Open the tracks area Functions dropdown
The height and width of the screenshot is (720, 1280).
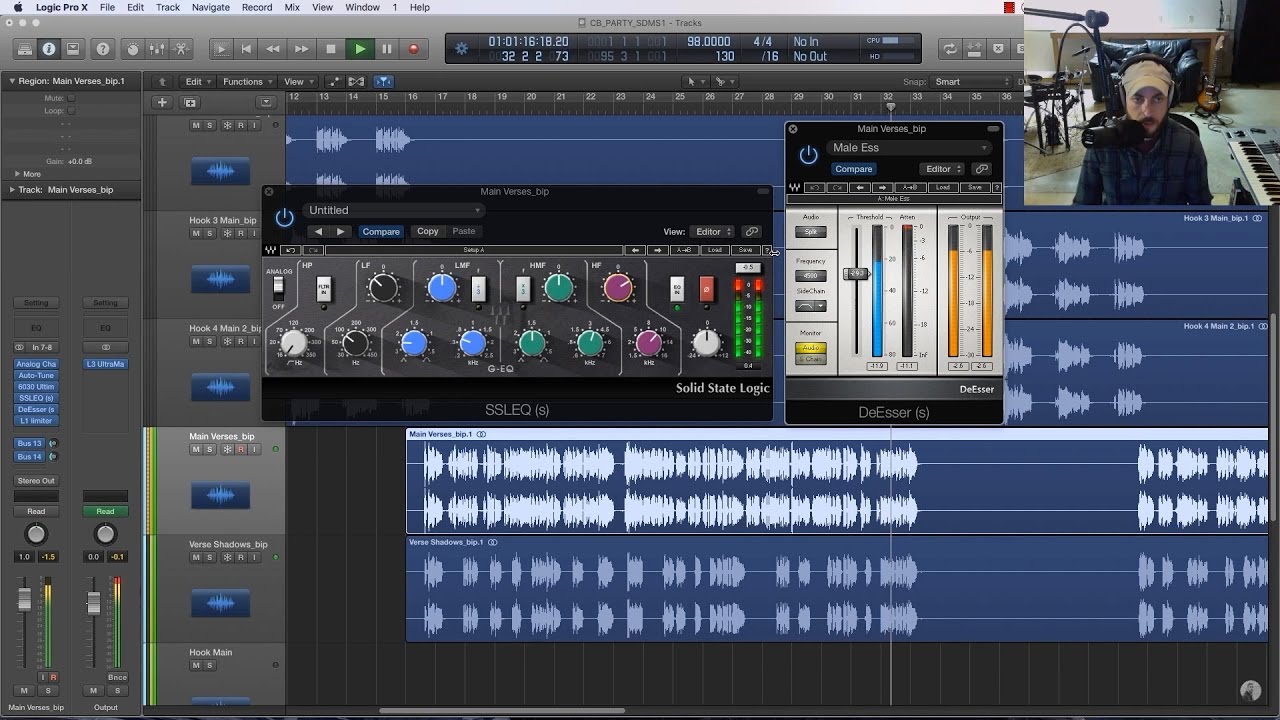coord(247,82)
